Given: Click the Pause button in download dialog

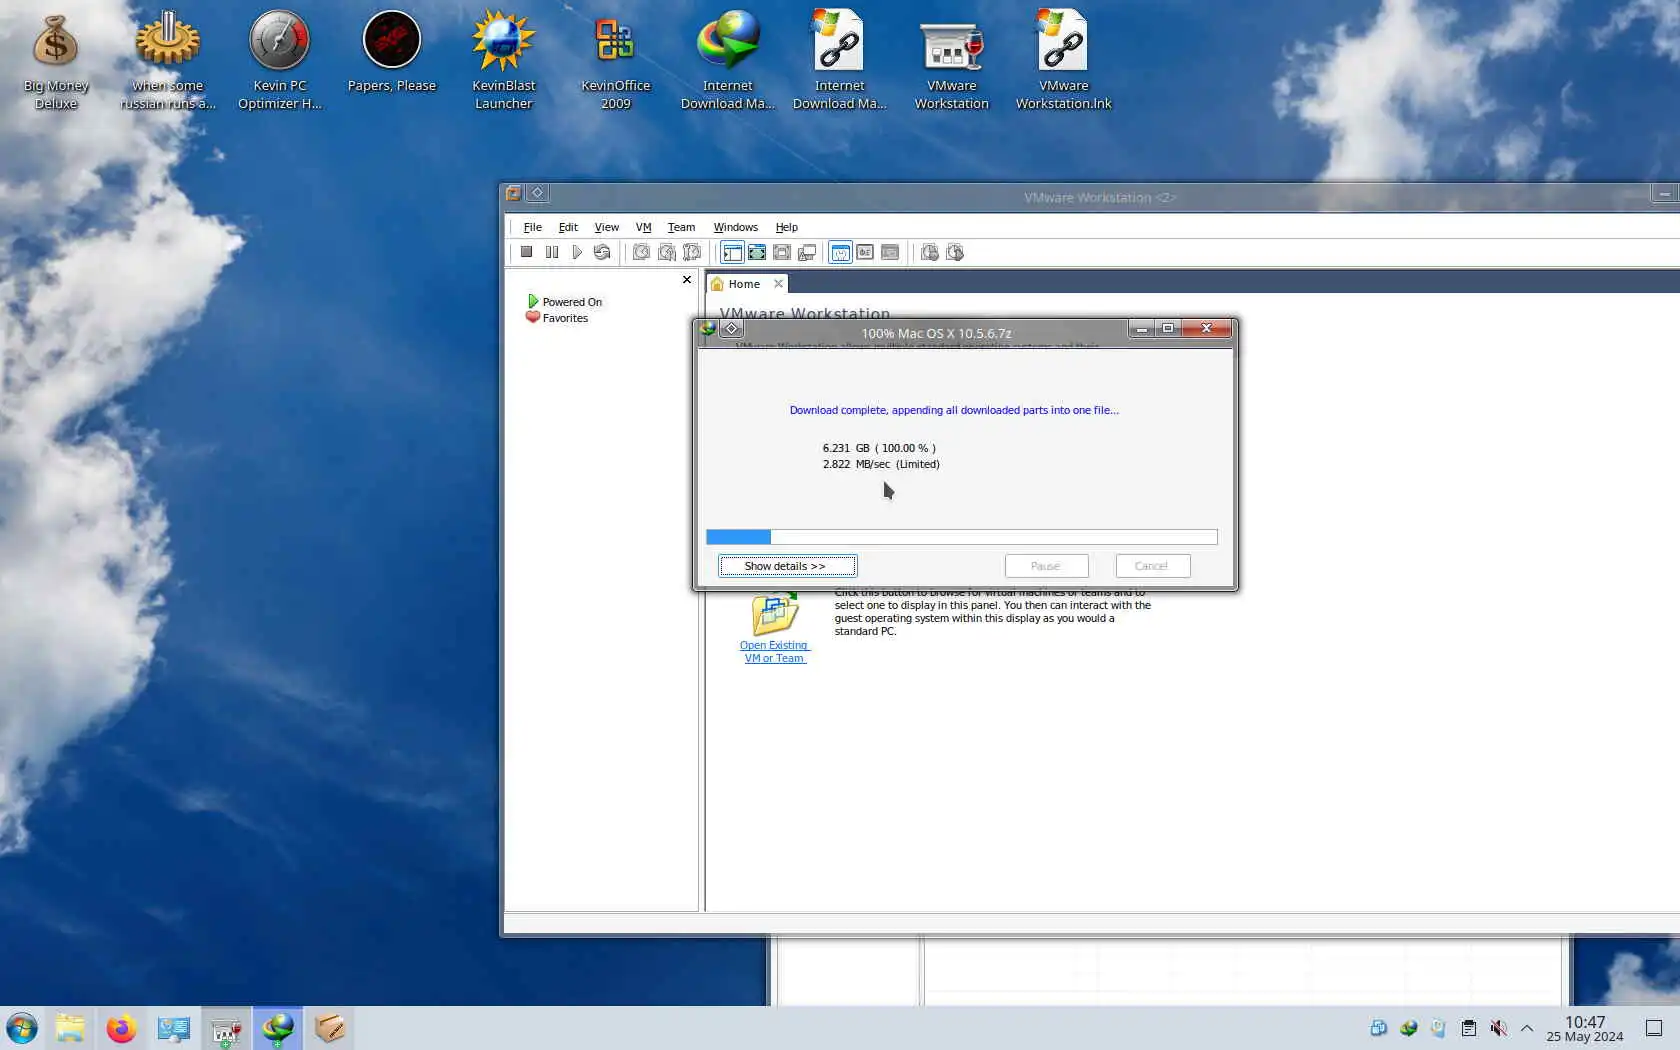Looking at the screenshot, I should pos(1046,566).
